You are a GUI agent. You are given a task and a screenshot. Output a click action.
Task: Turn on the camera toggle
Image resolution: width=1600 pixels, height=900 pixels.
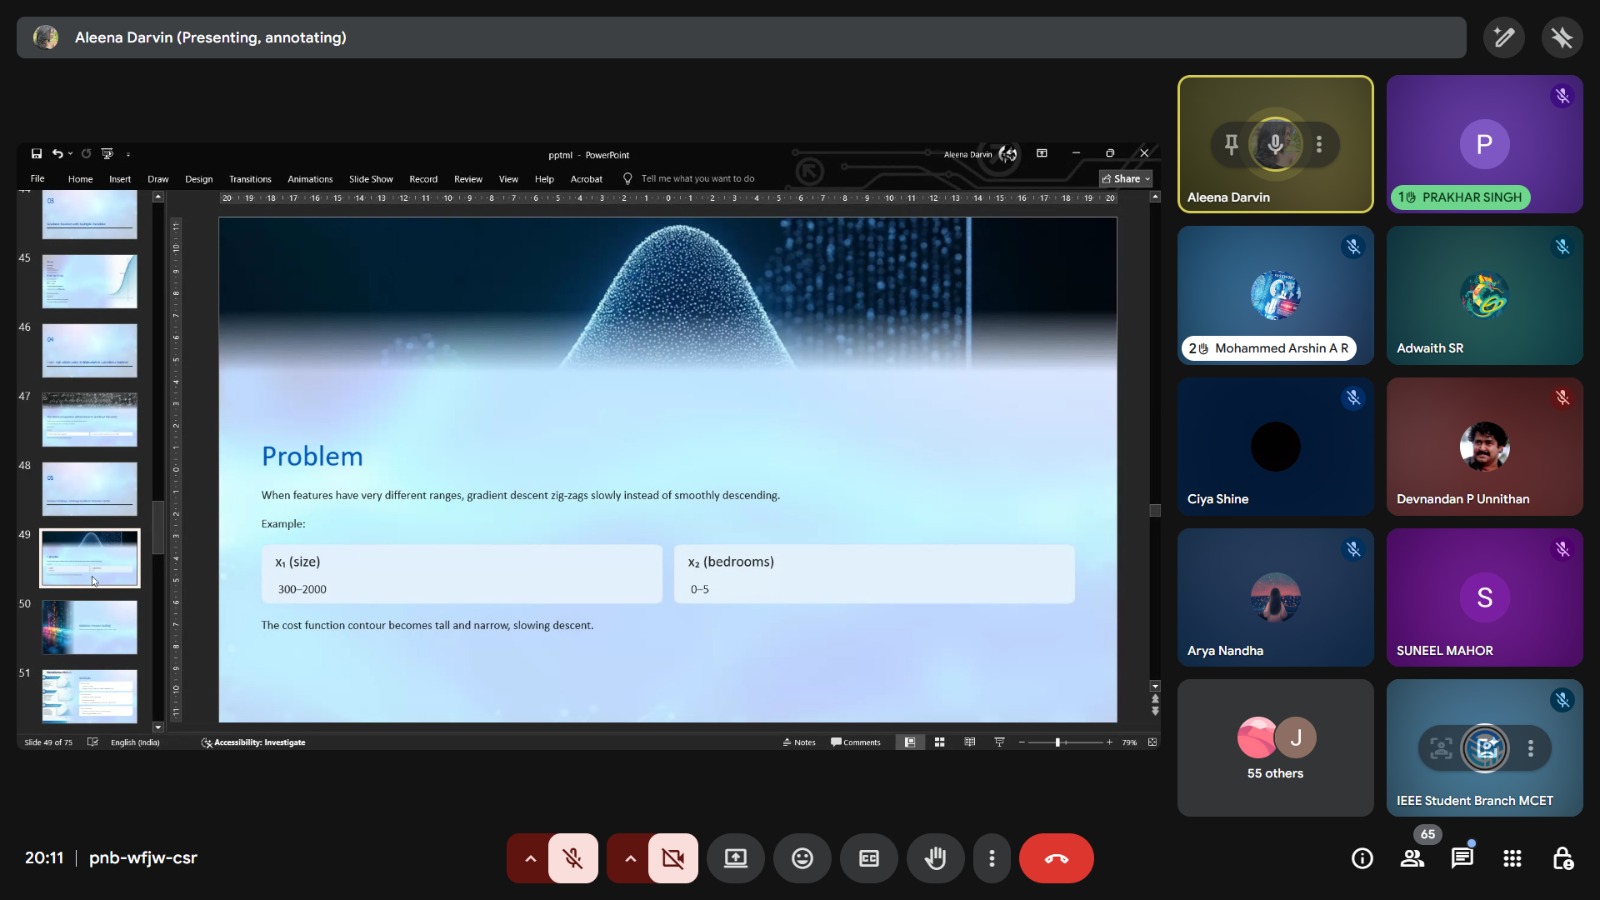[x=673, y=858]
